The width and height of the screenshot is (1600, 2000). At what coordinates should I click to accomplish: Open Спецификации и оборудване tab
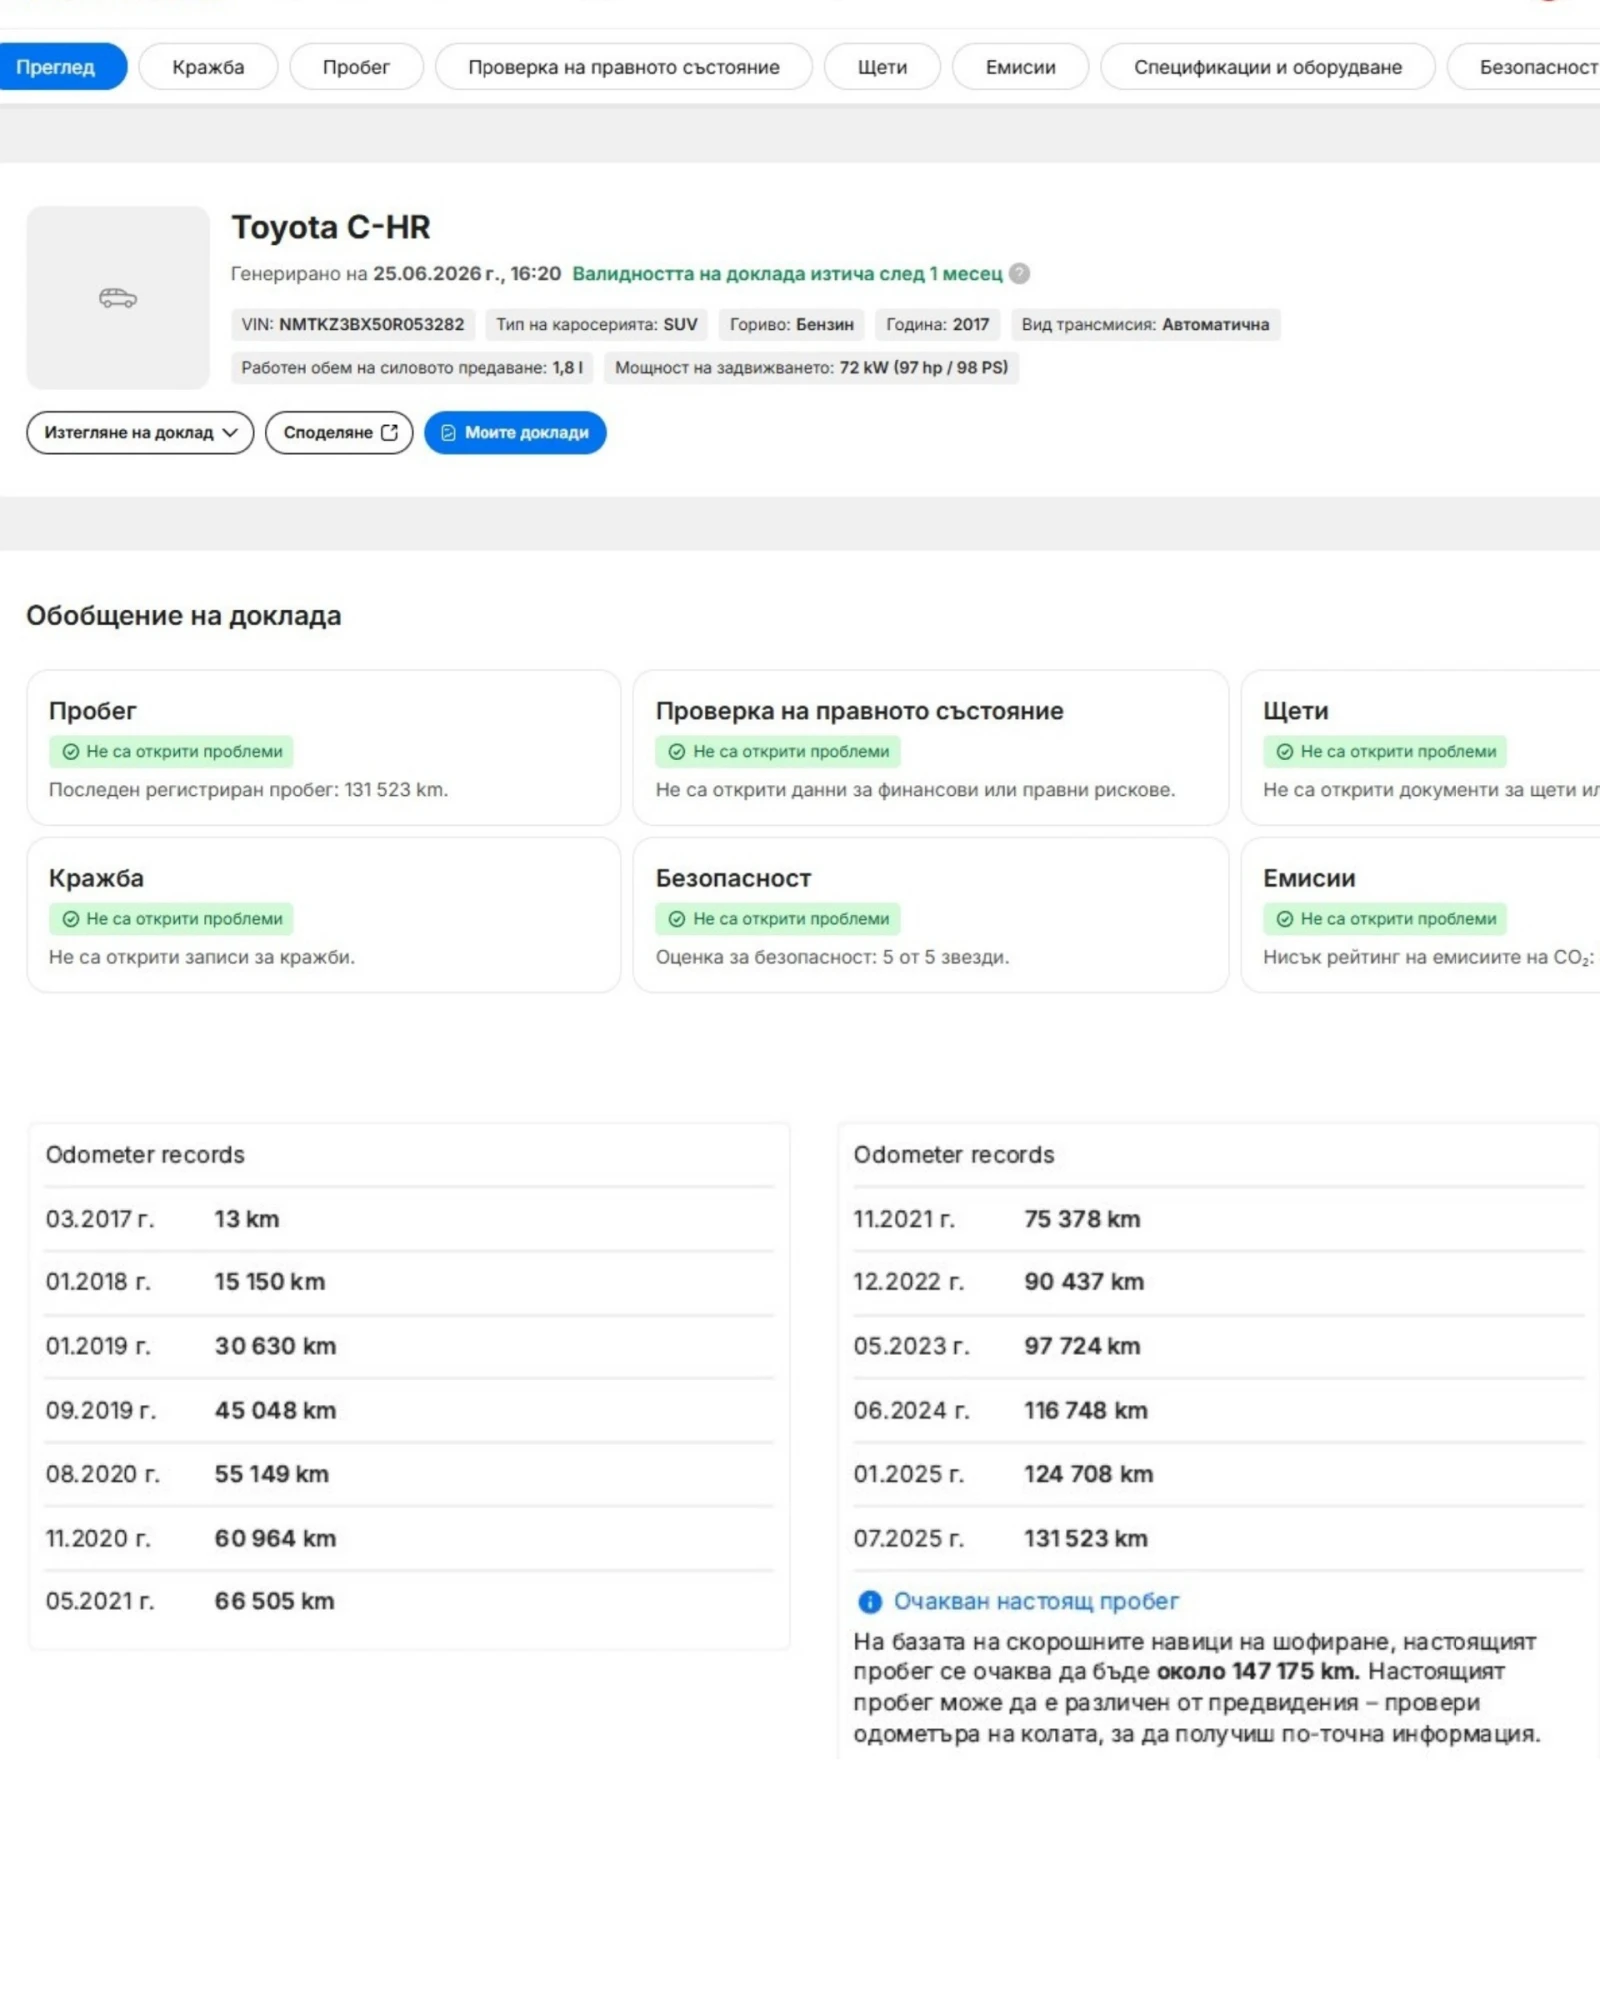point(1268,67)
